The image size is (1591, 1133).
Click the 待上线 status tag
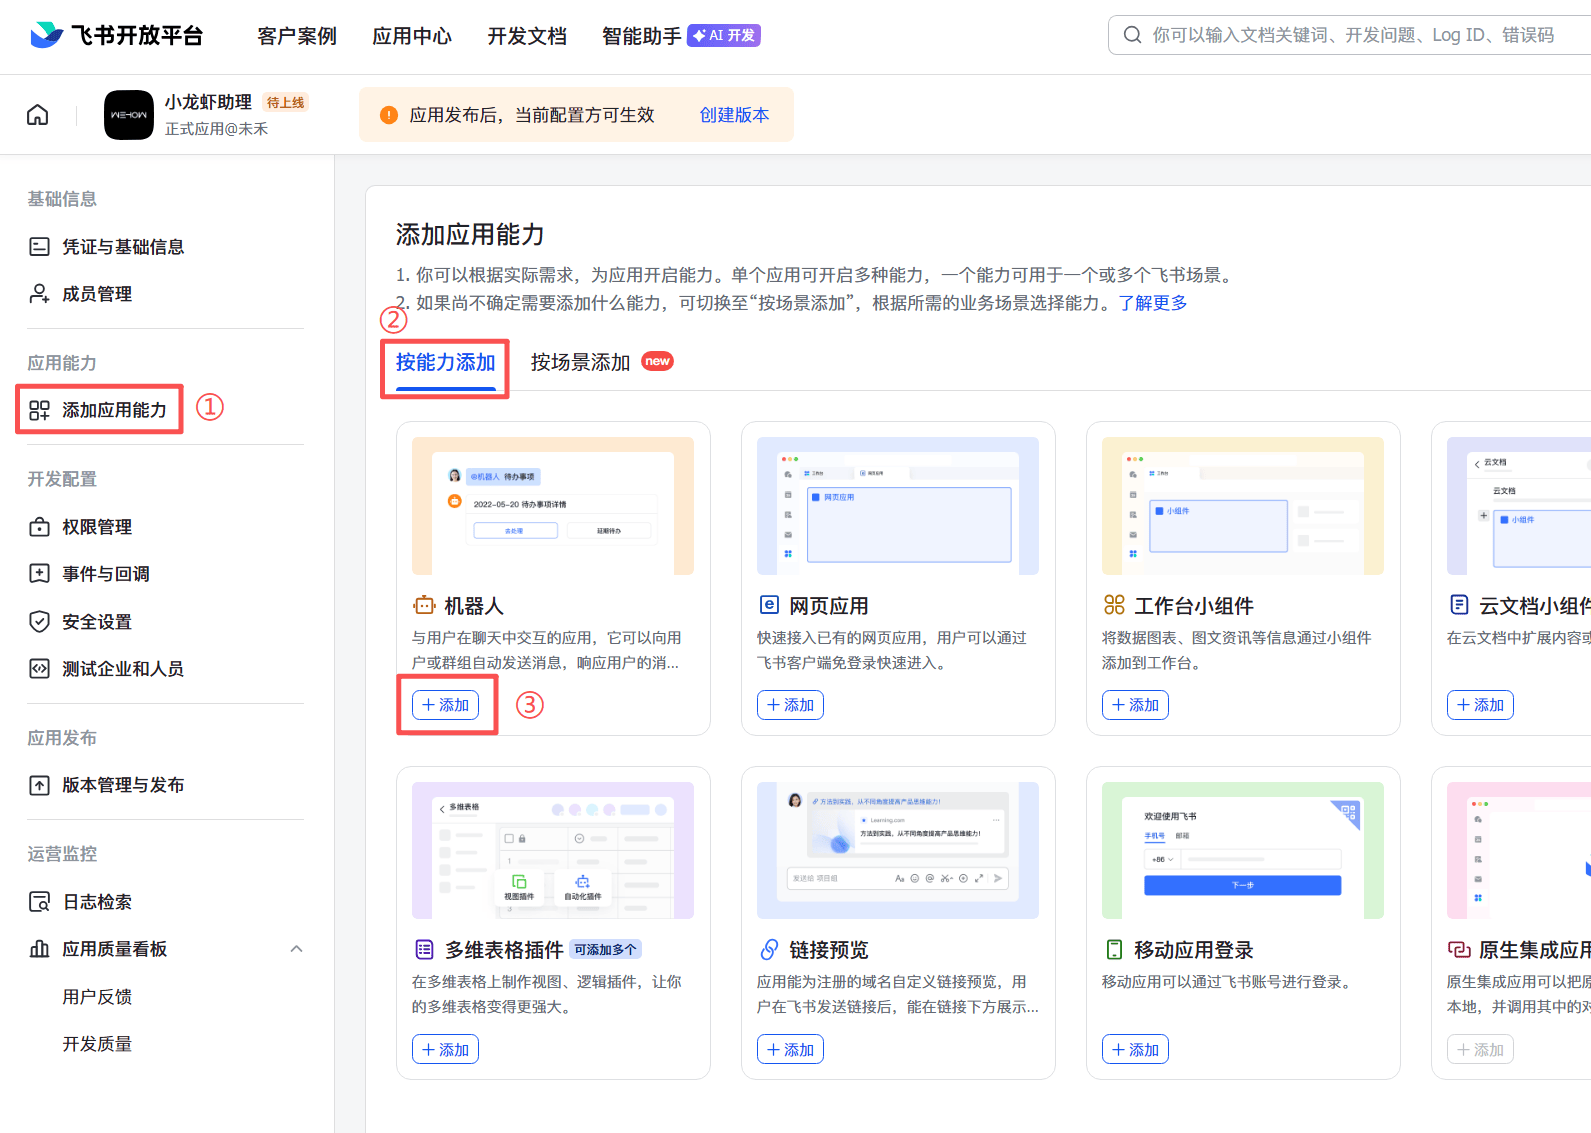tap(286, 102)
